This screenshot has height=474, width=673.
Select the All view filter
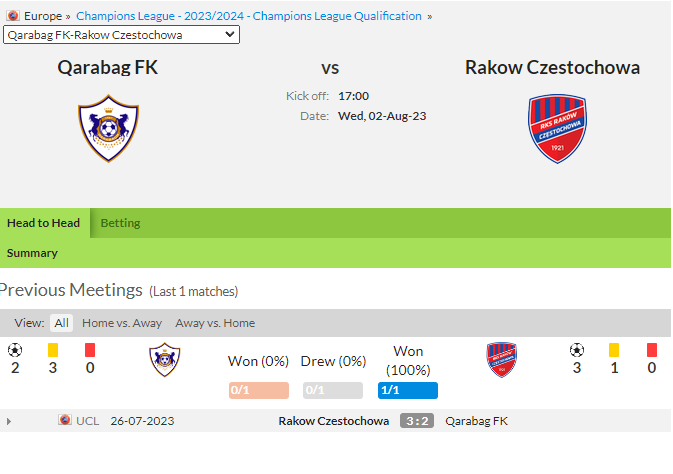(61, 323)
